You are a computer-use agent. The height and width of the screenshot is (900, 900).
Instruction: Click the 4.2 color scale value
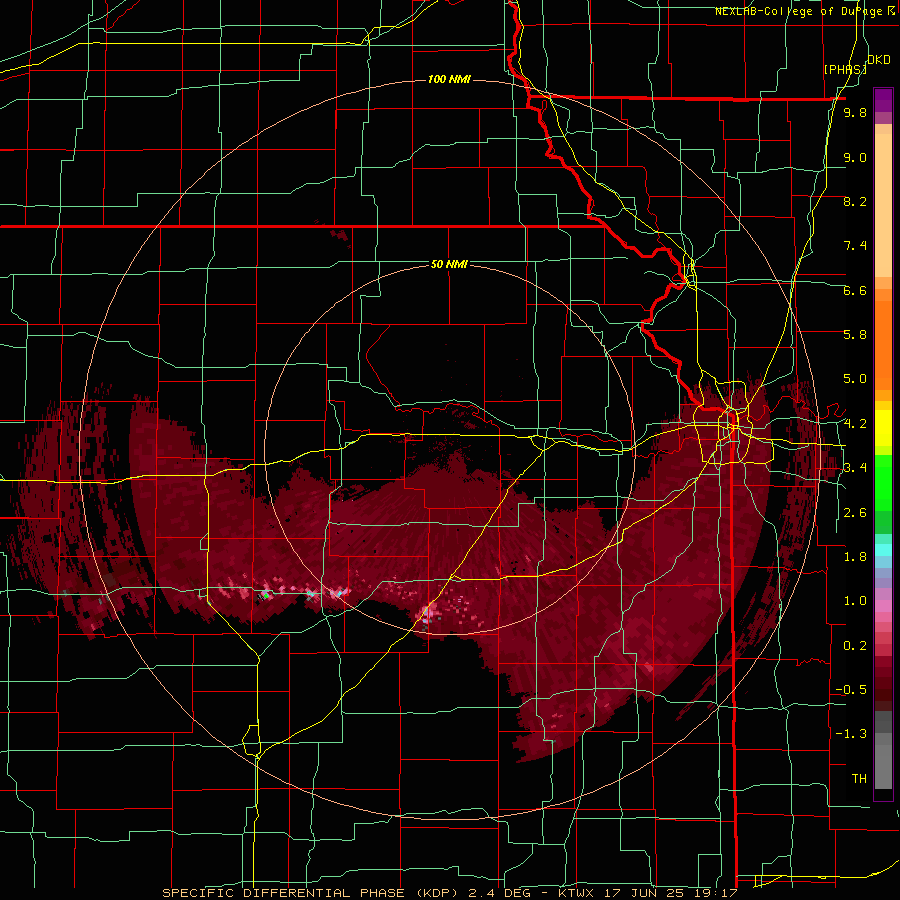(x=855, y=424)
